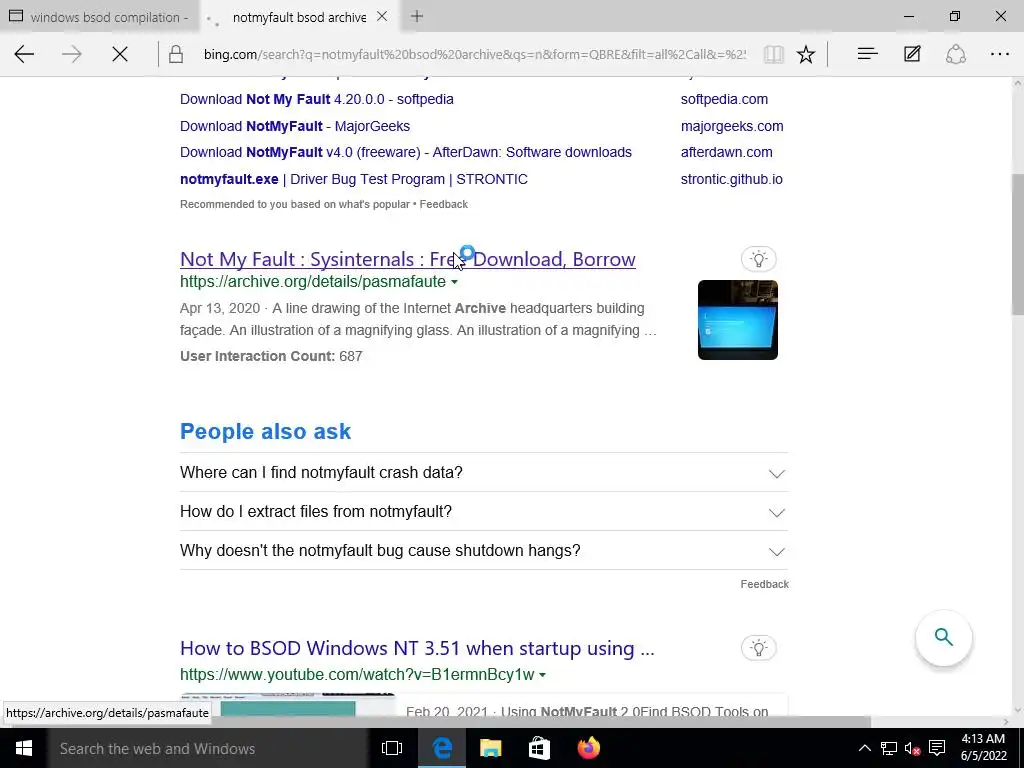
Task: Click the softpedia.com domain link
Action: (x=724, y=99)
